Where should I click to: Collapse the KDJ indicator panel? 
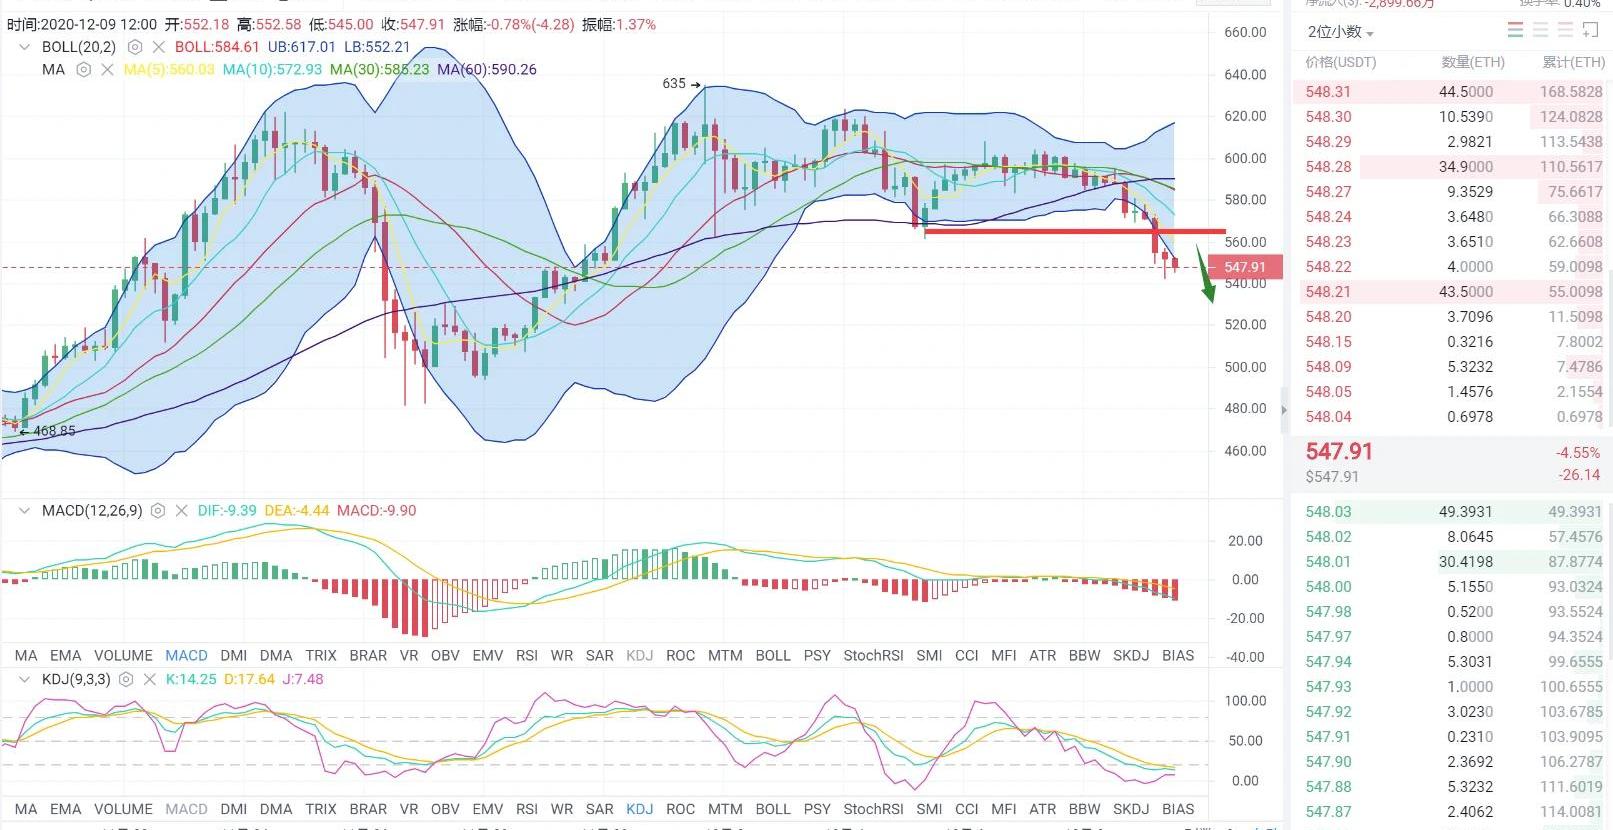(24, 679)
